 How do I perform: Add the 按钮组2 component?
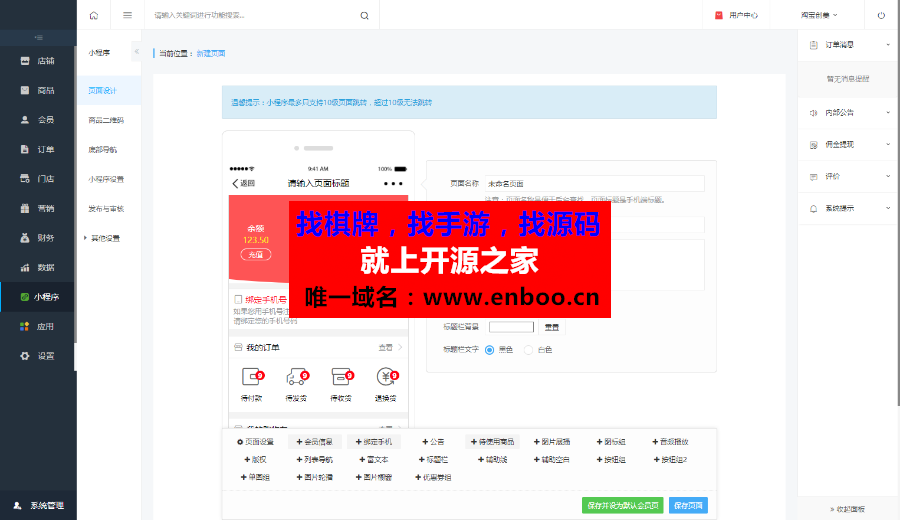tap(670, 460)
